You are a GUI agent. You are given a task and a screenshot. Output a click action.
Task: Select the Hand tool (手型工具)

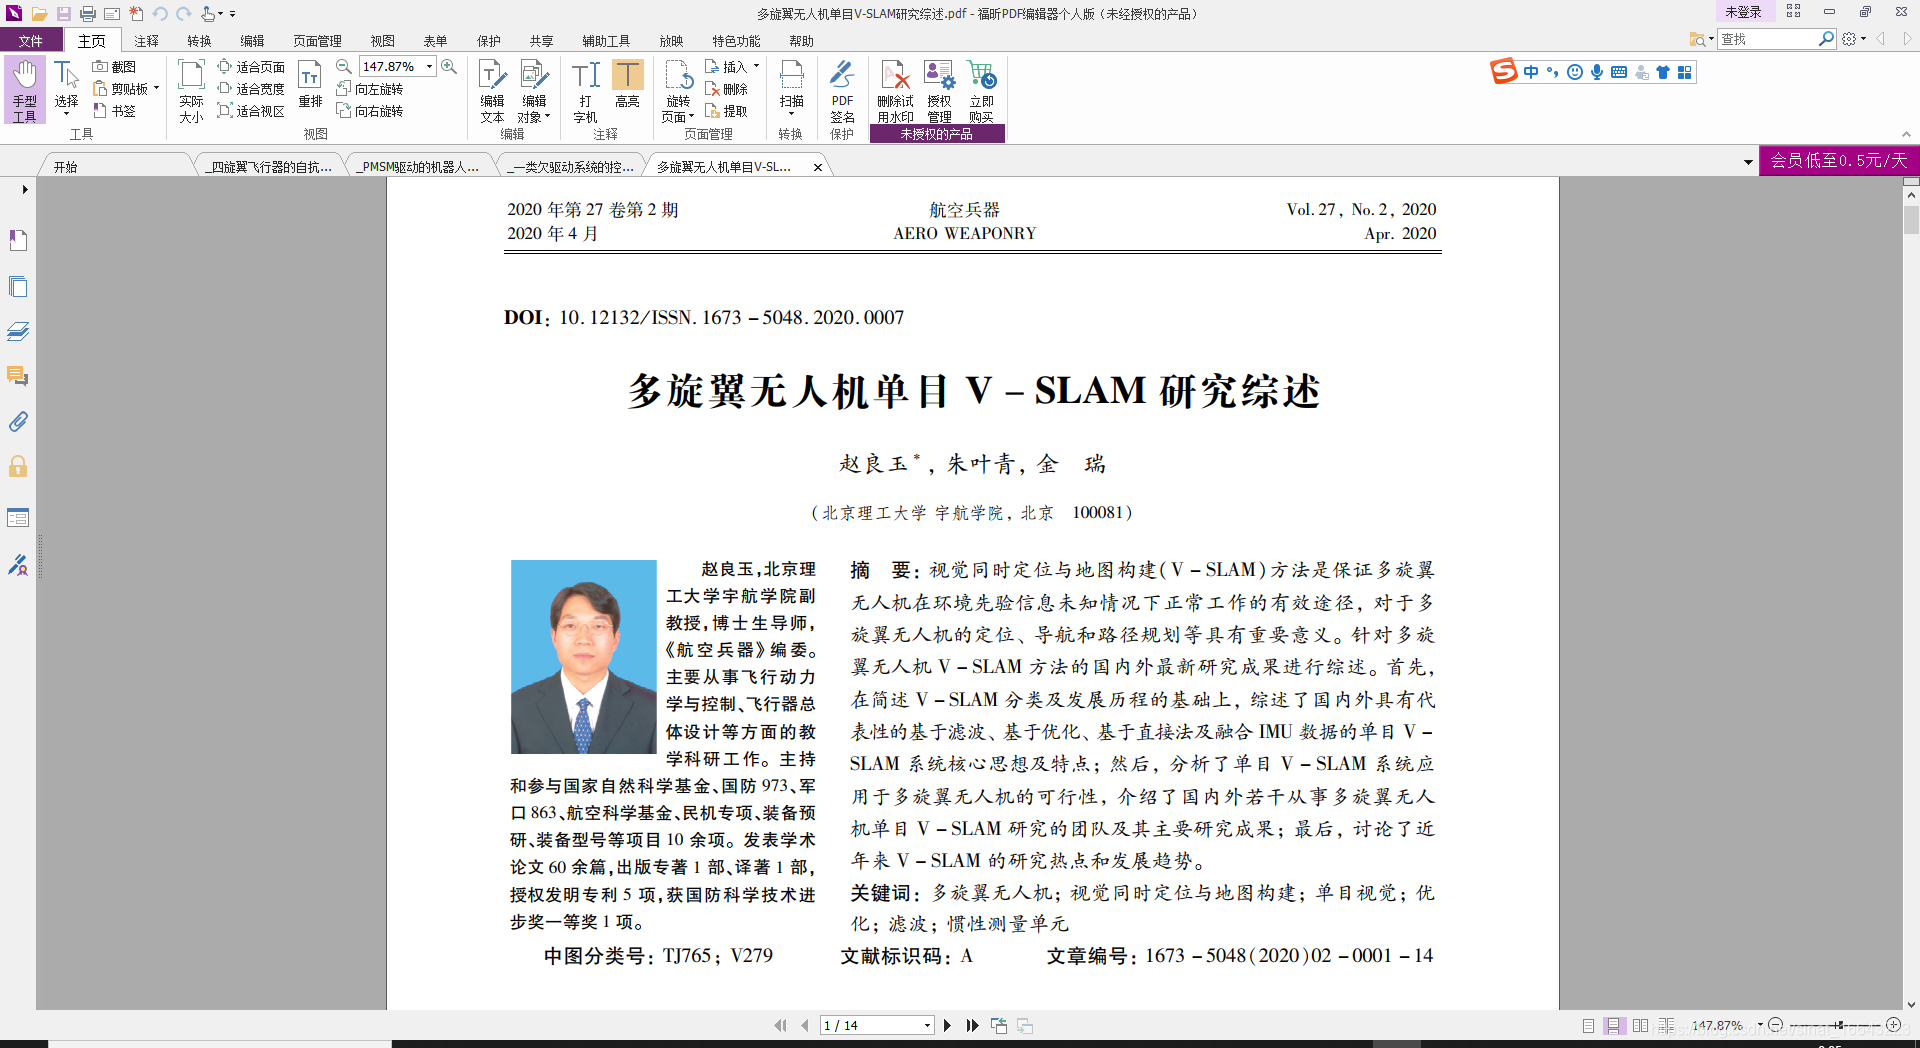(24, 90)
